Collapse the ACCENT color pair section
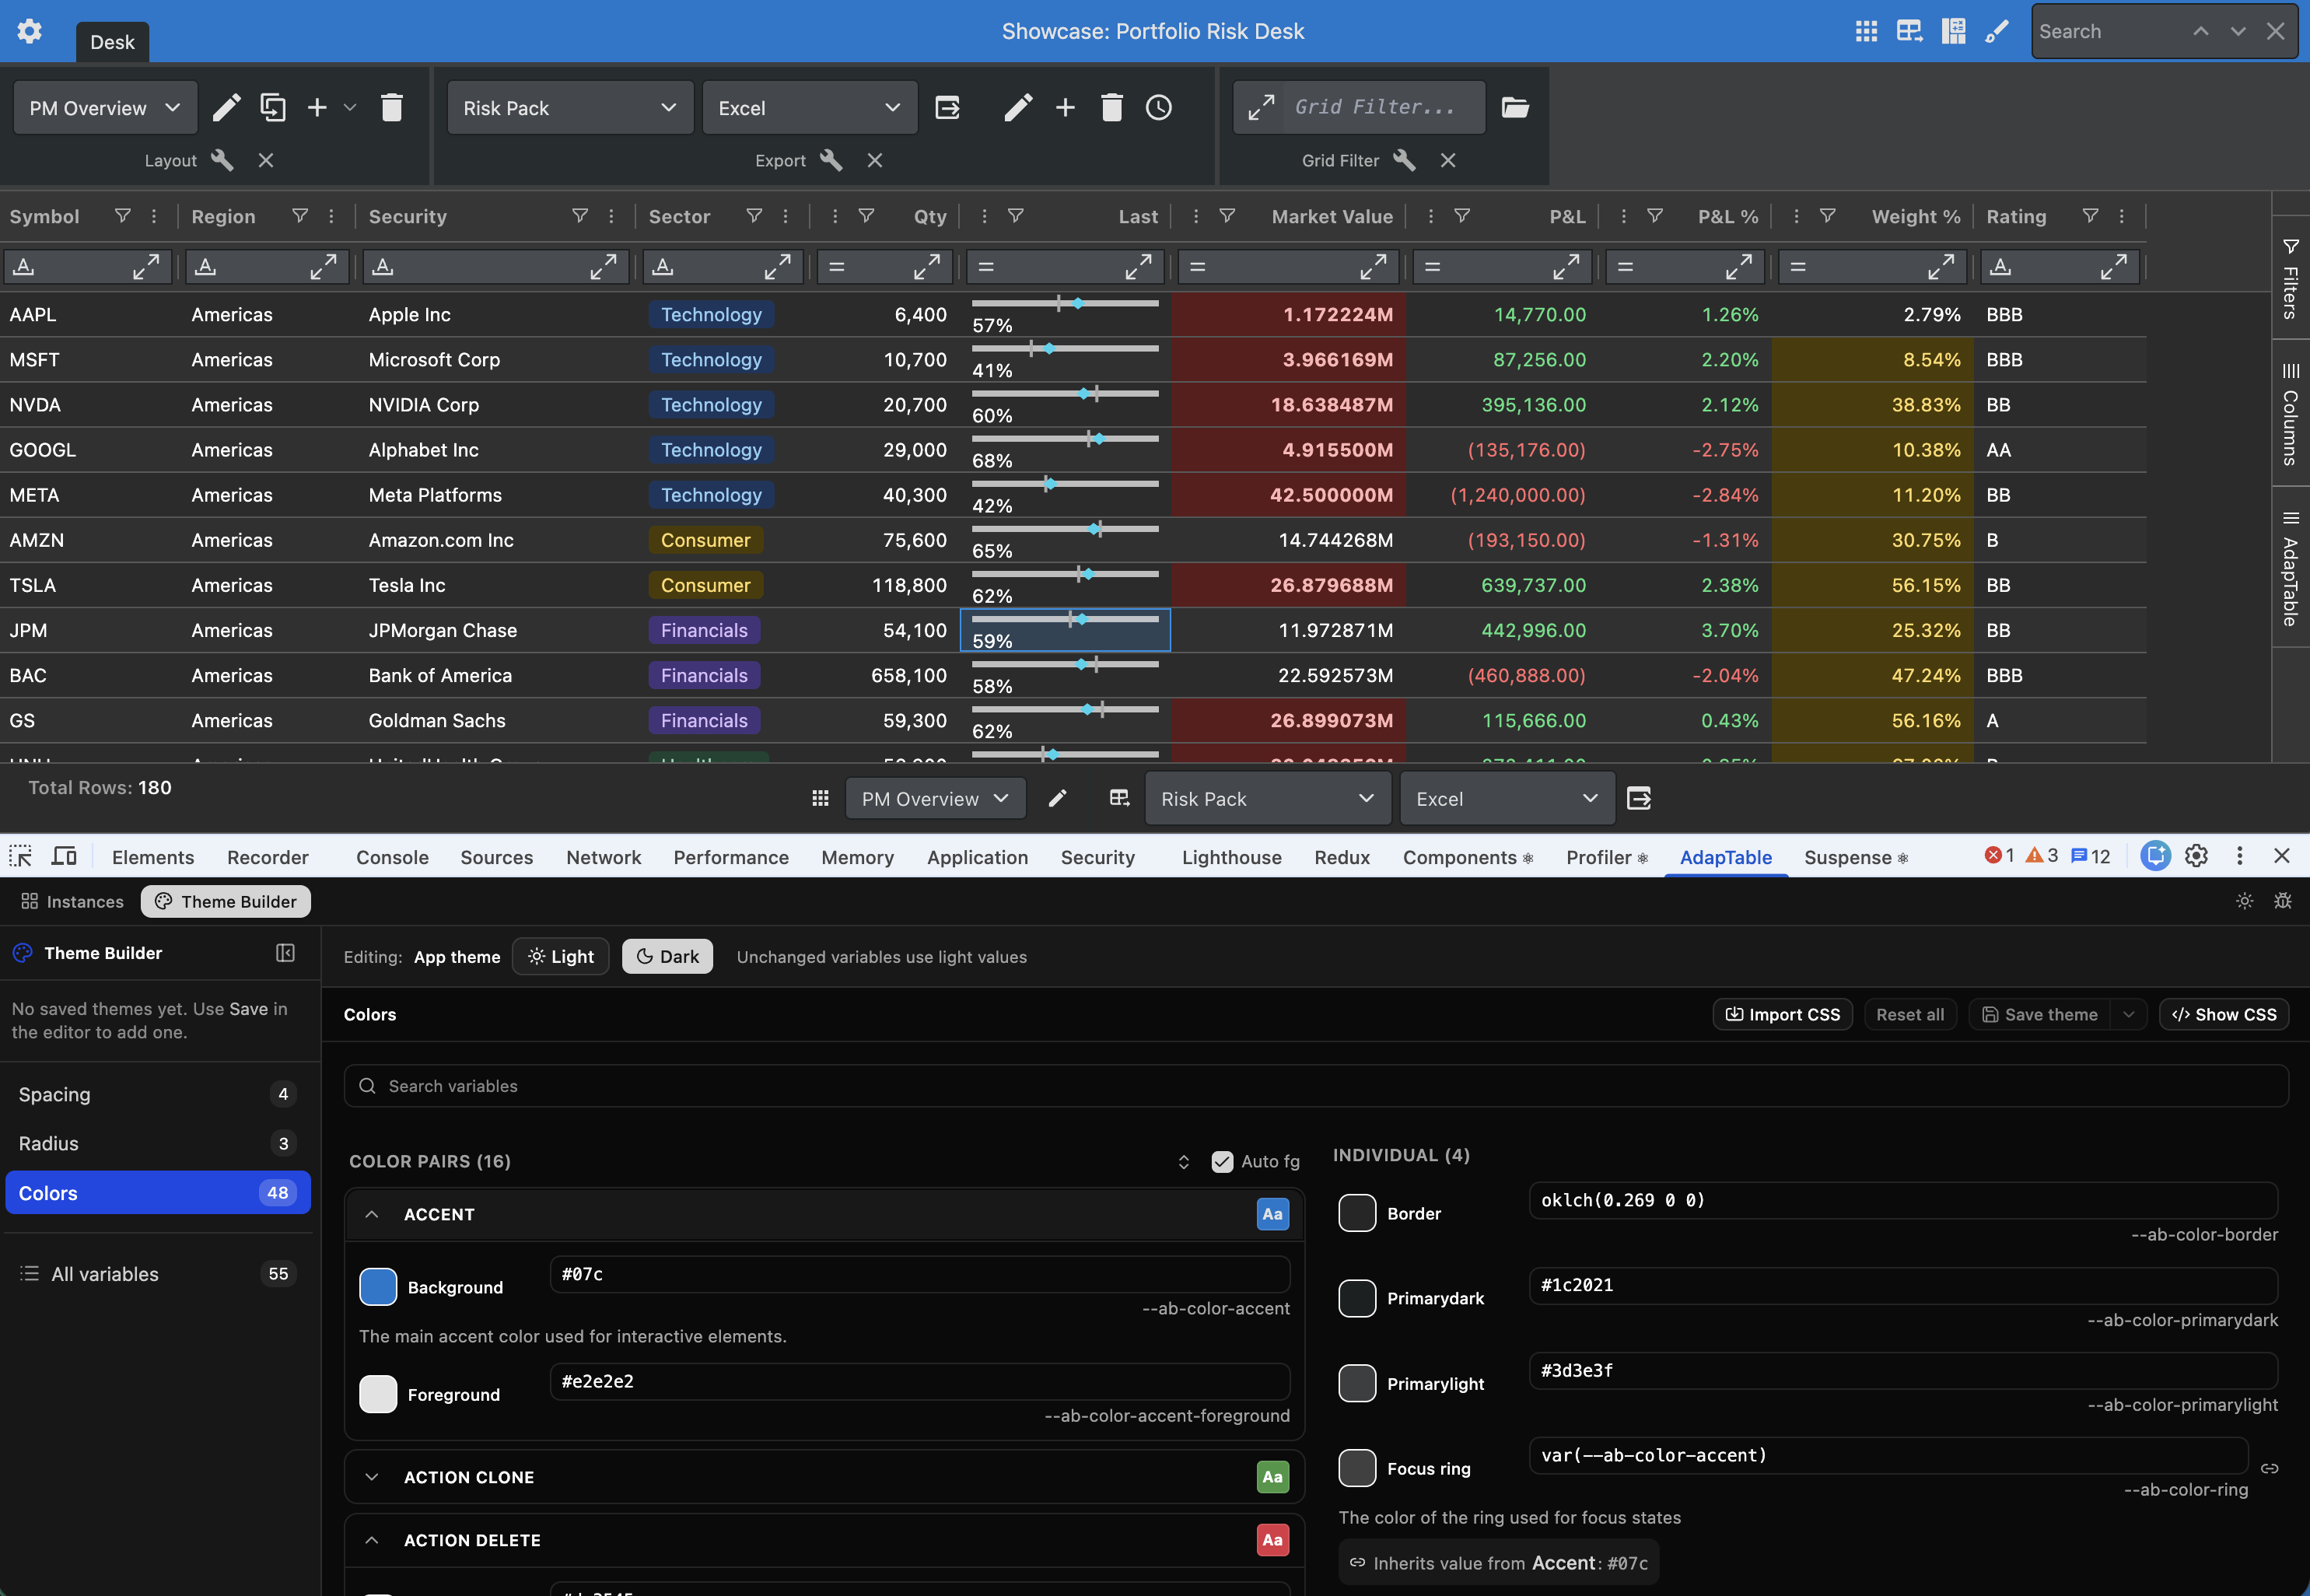Image resolution: width=2310 pixels, height=1596 pixels. coord(372,1214)
